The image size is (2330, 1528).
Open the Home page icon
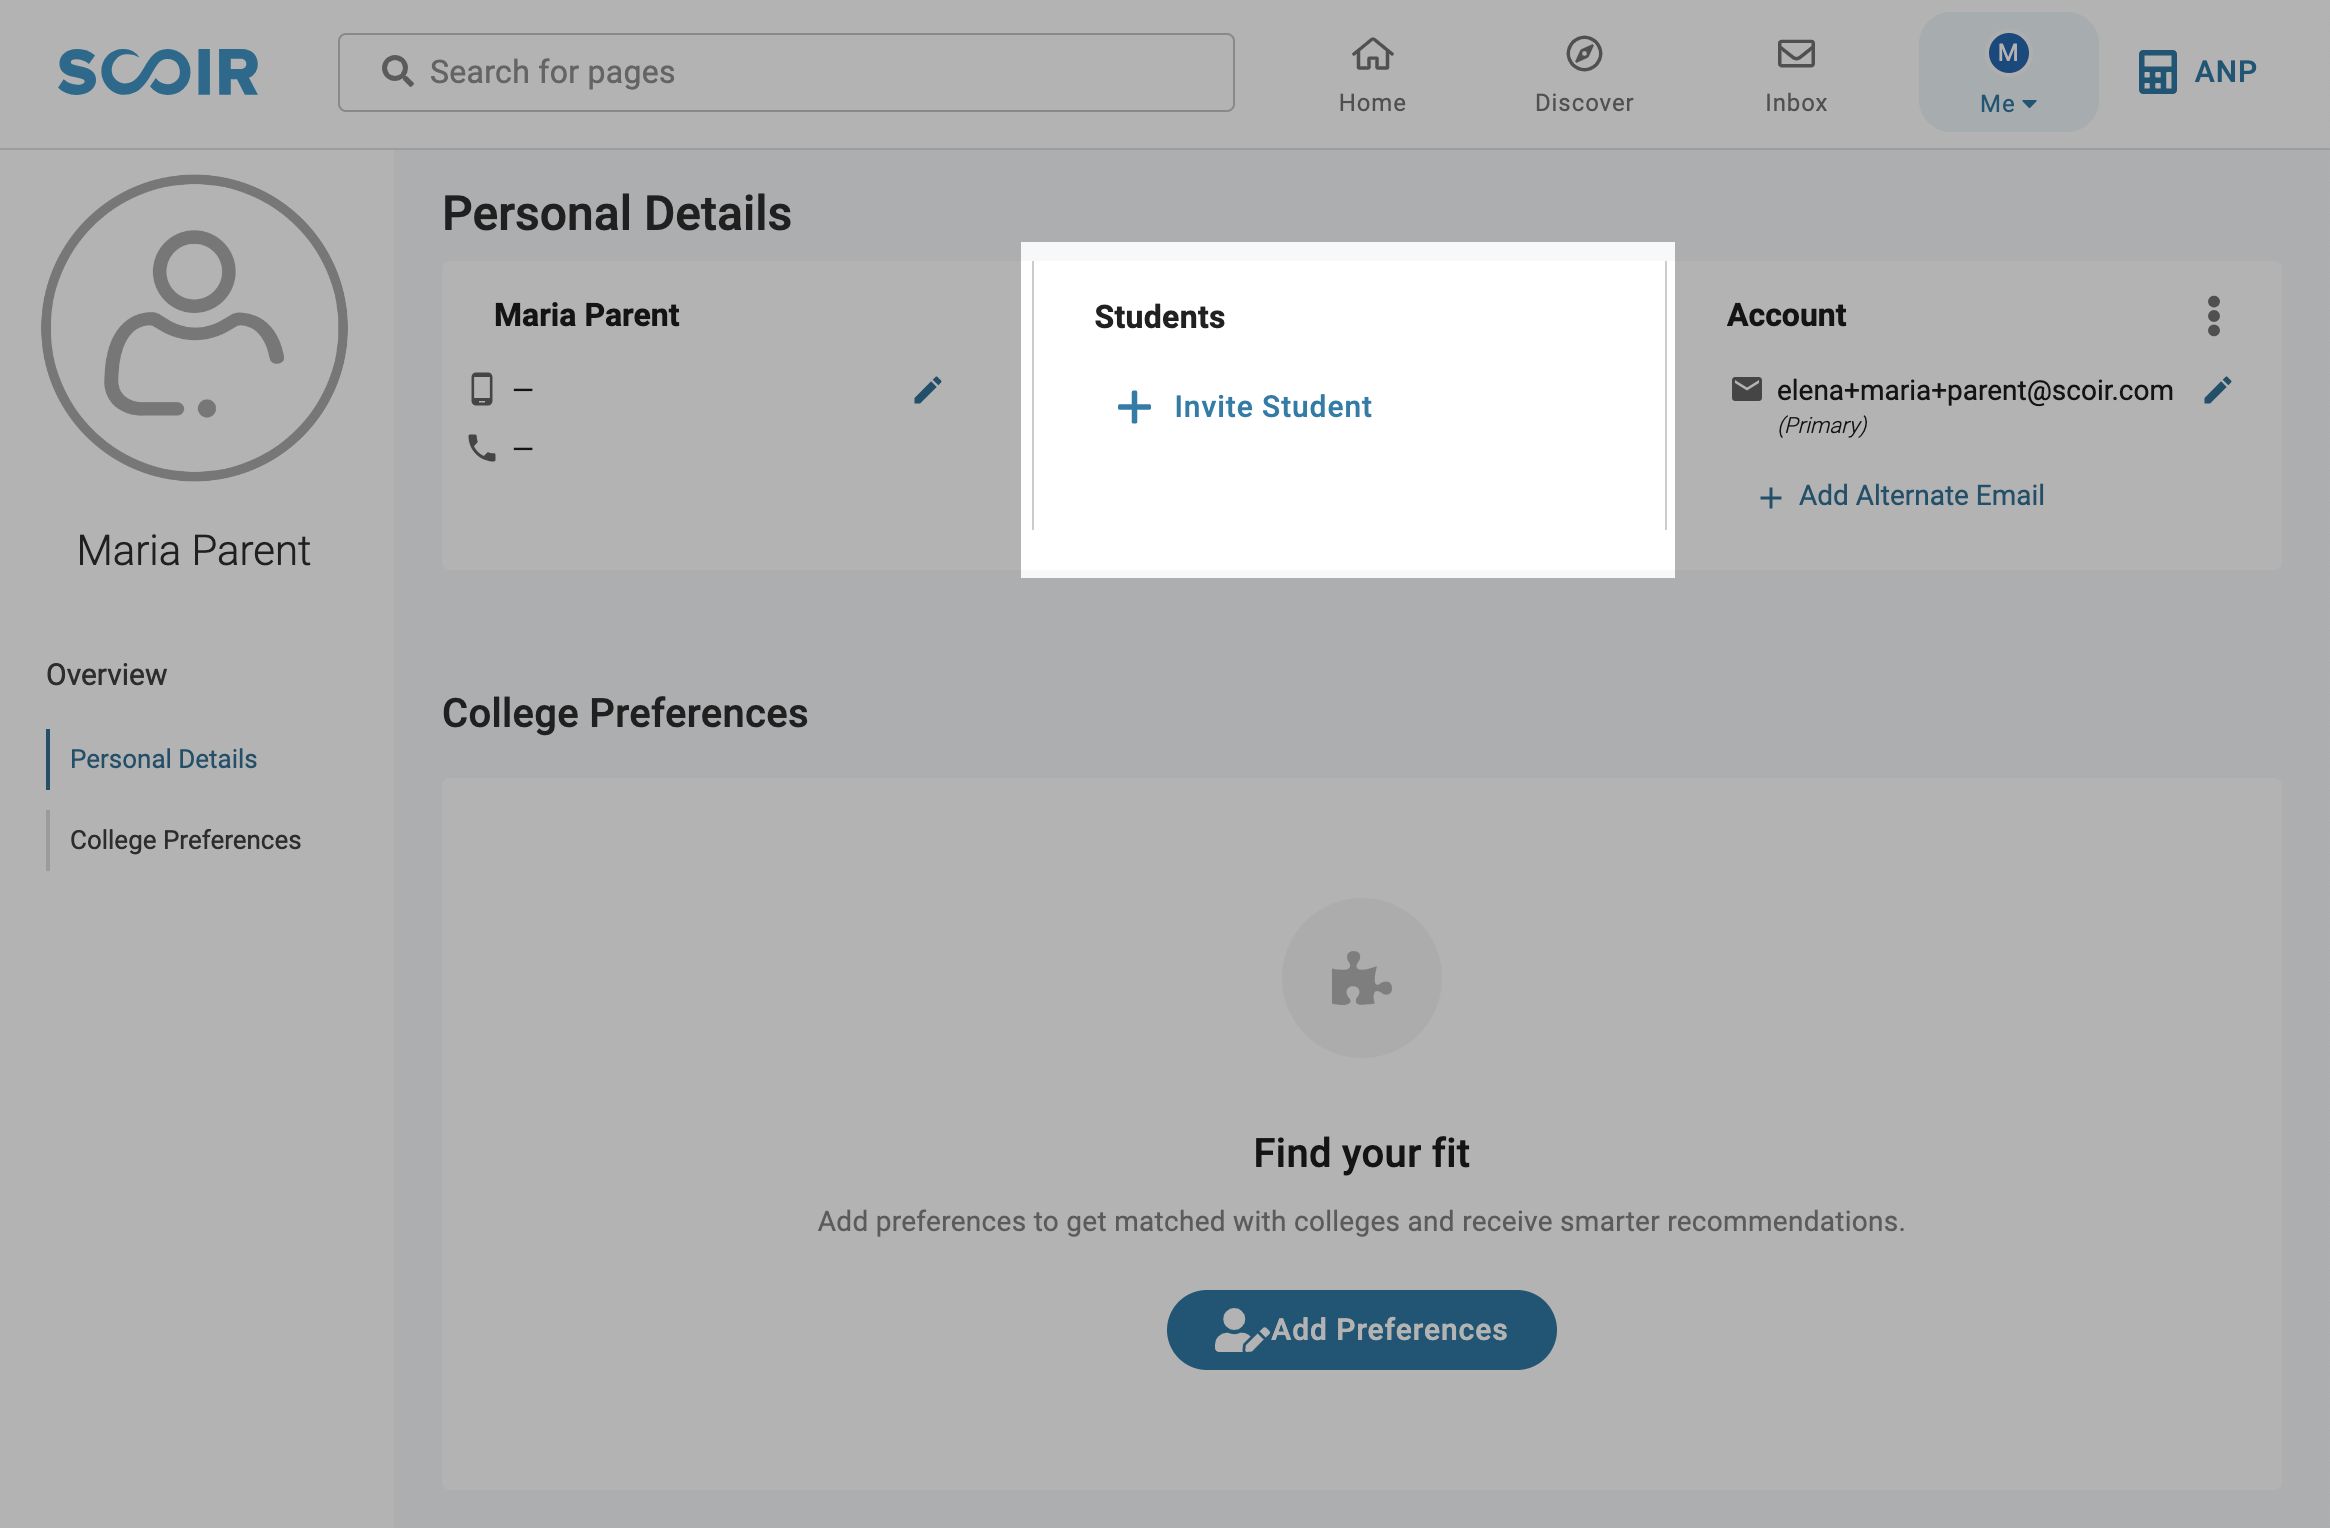[x=1372, y=54]
